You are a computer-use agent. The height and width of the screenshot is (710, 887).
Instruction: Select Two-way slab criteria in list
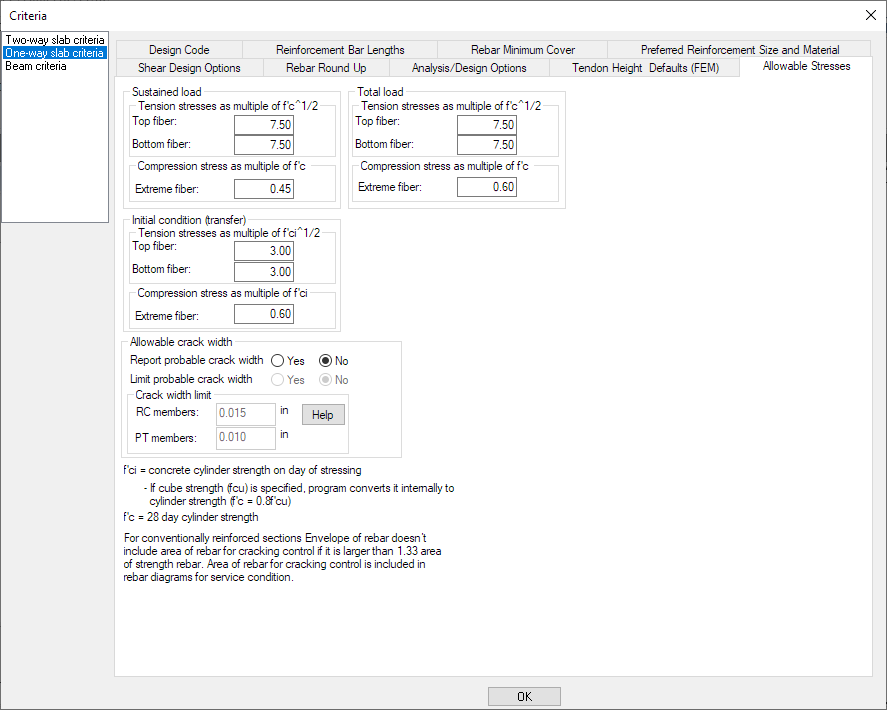pos(54,40)
